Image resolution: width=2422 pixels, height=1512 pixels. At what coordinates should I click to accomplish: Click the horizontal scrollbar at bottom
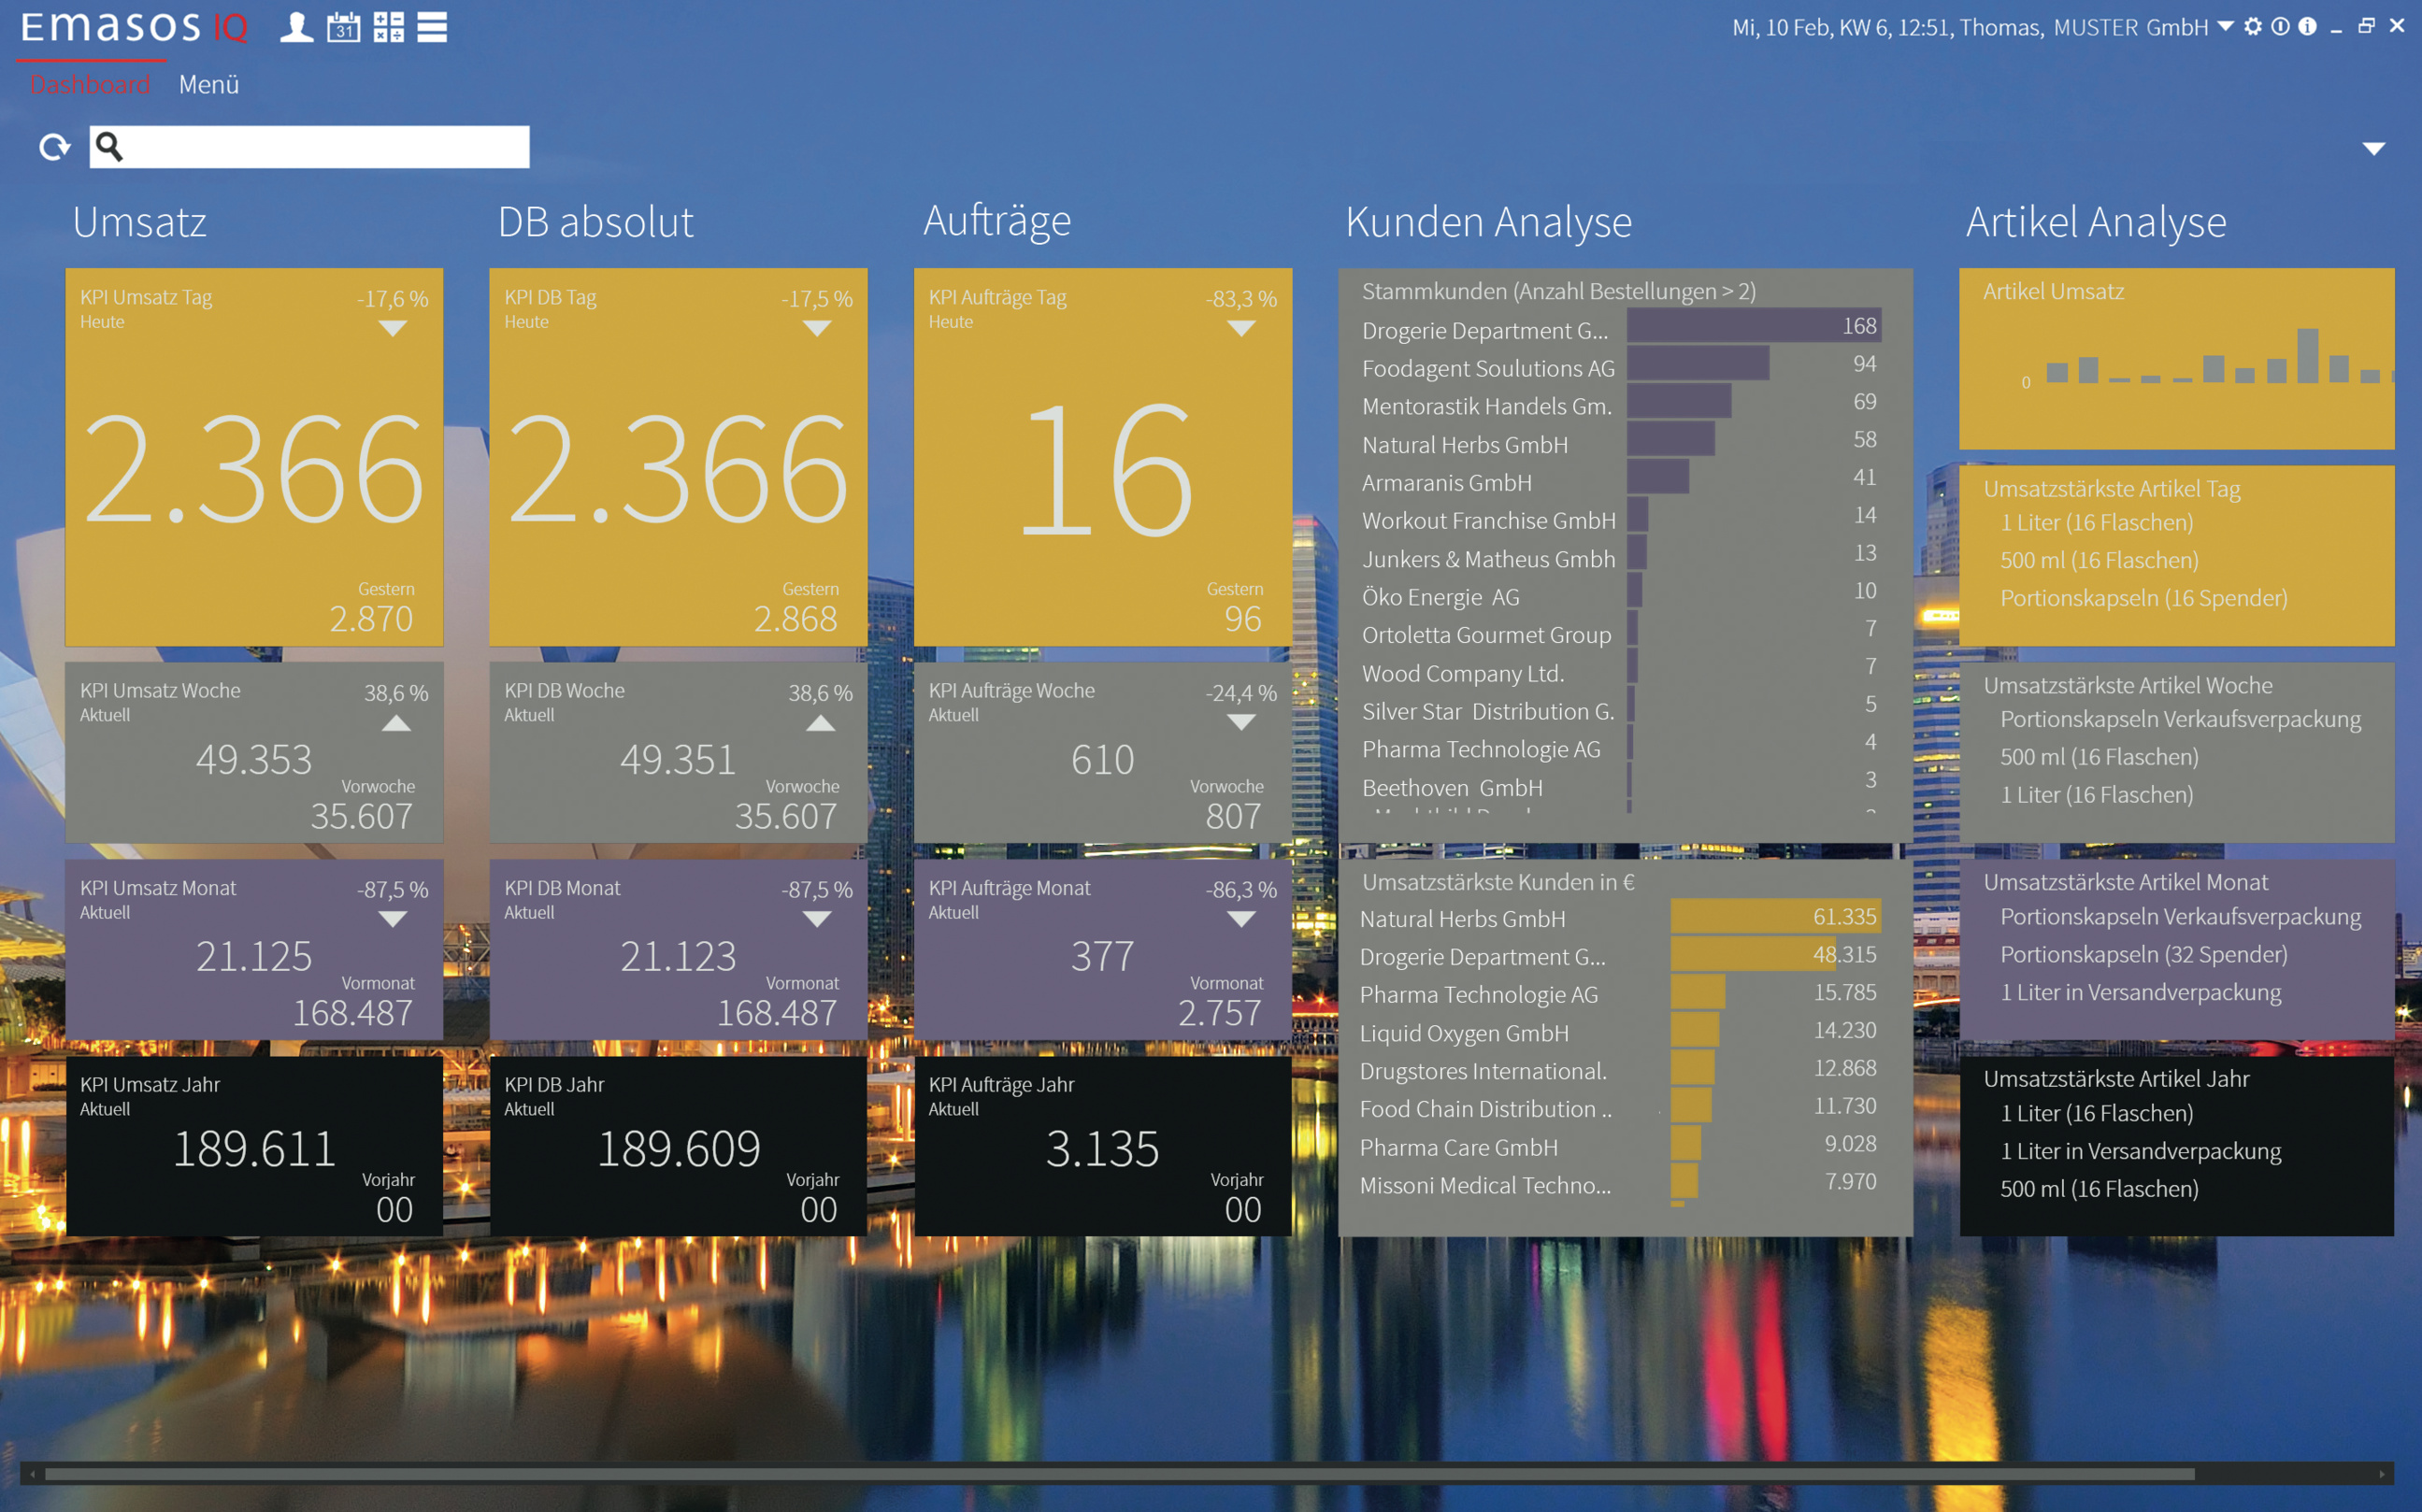click(x=1120, y=1474)
